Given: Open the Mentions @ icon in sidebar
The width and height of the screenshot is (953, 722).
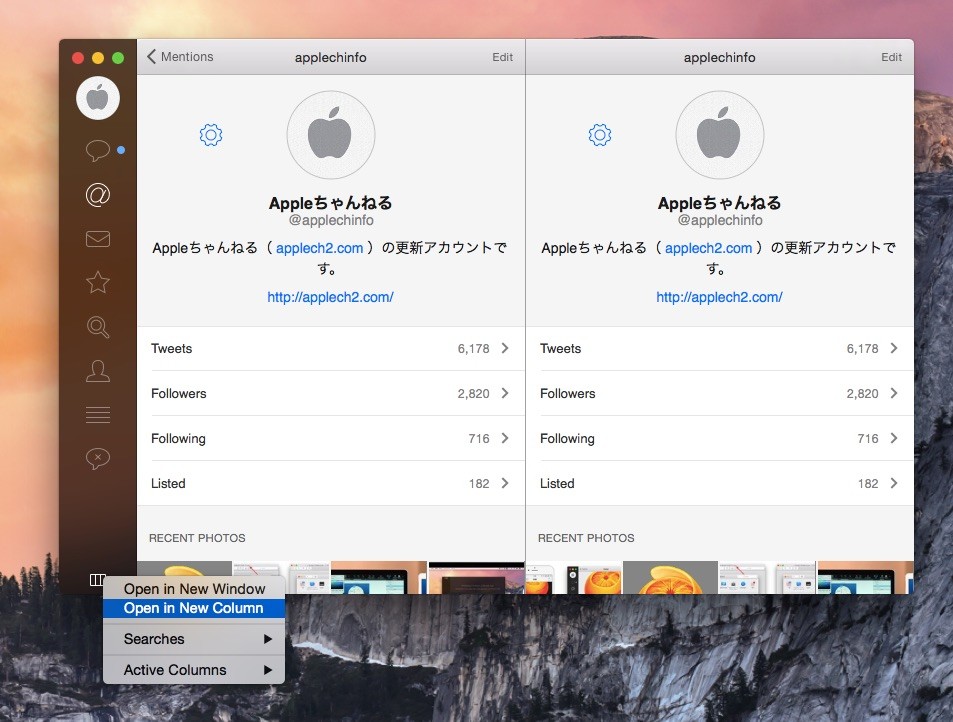Looking at the screenshot, I should (98, 194).
